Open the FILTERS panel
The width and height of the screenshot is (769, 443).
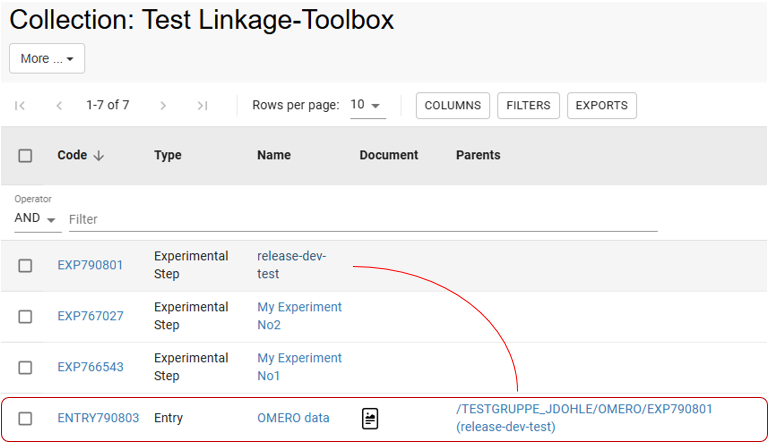coord(528,105)
